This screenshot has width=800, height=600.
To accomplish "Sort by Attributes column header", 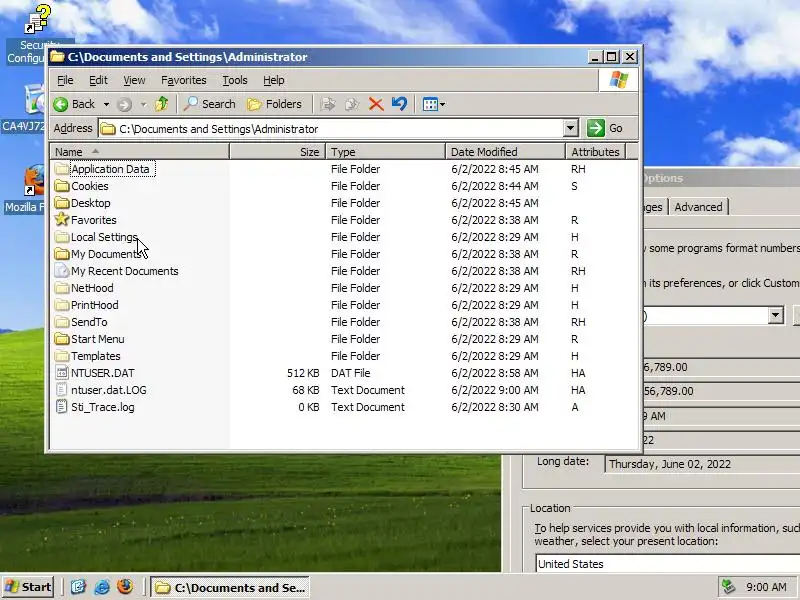I will (x=595, y=152).
